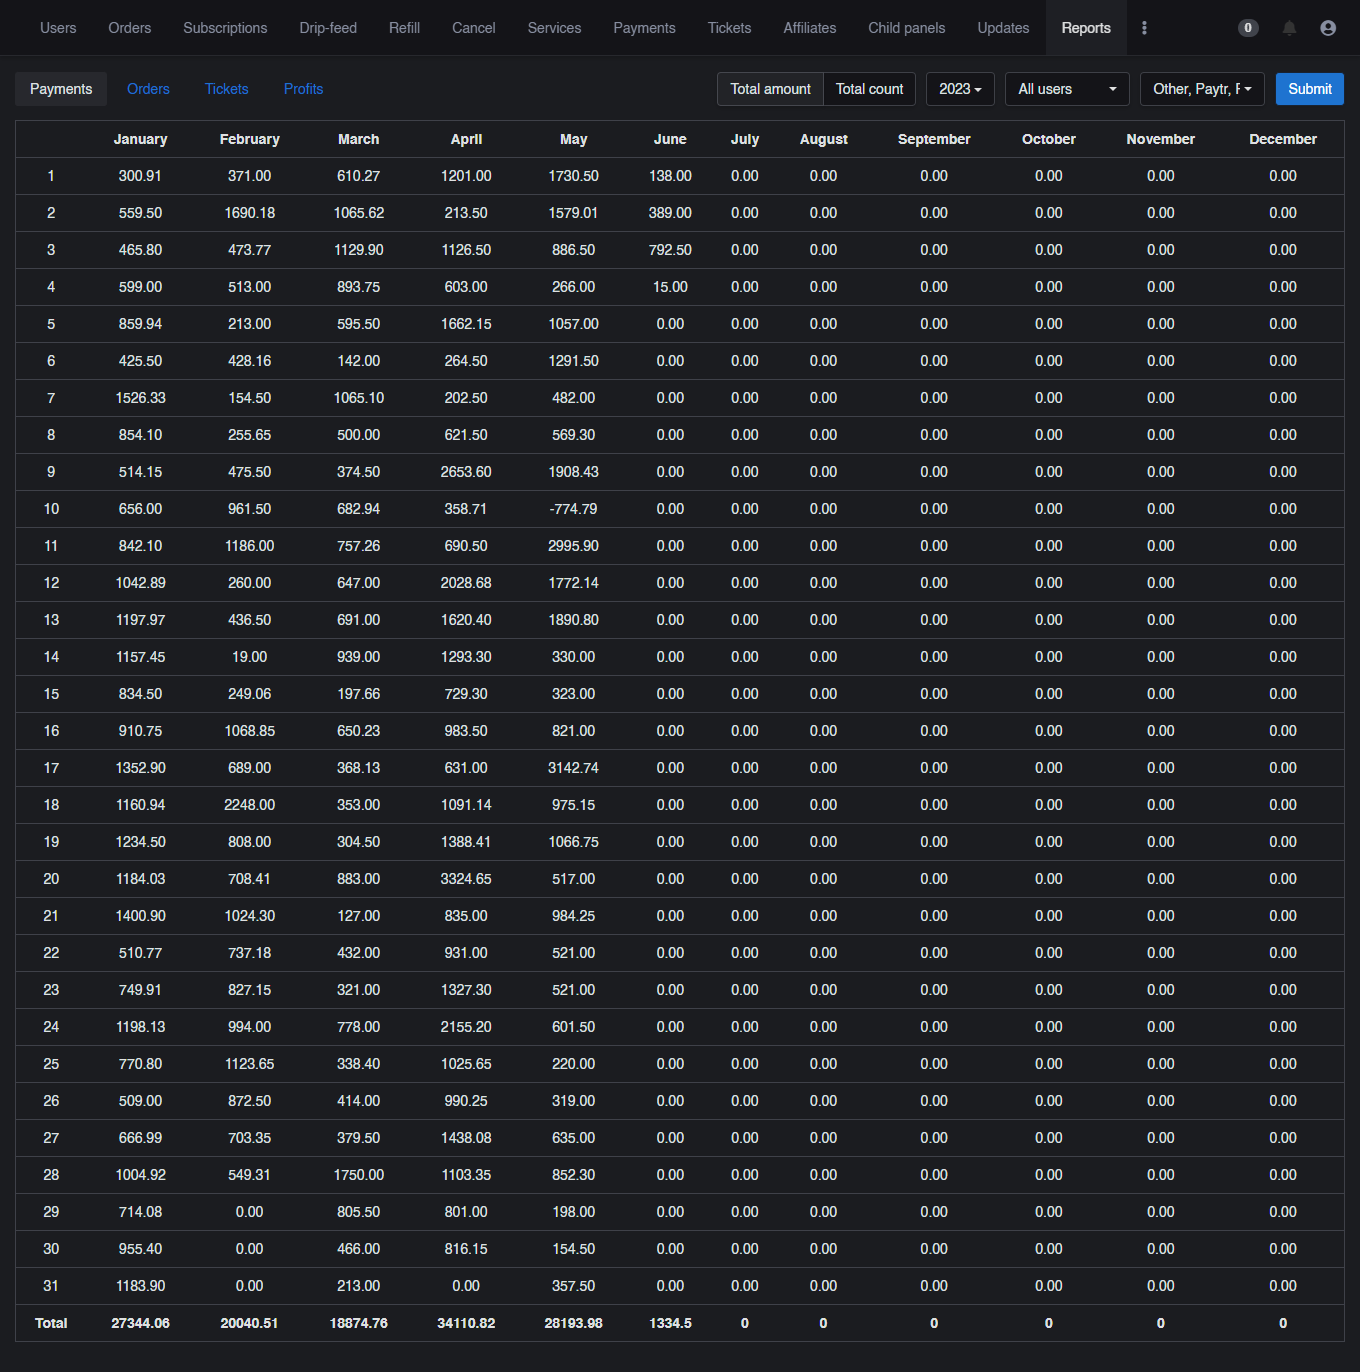Select the May total 28193.98
Viewport: 1360px width, 1372px height.
573,1323
